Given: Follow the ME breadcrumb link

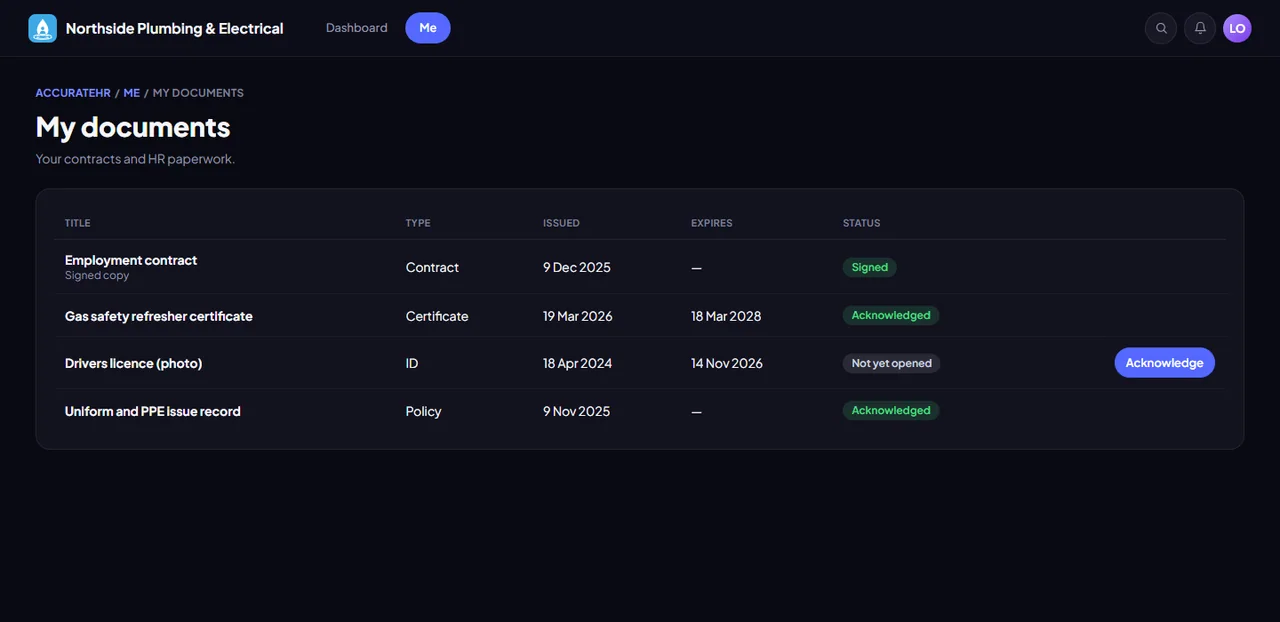Looking at the screenshot, I should 132,93.
